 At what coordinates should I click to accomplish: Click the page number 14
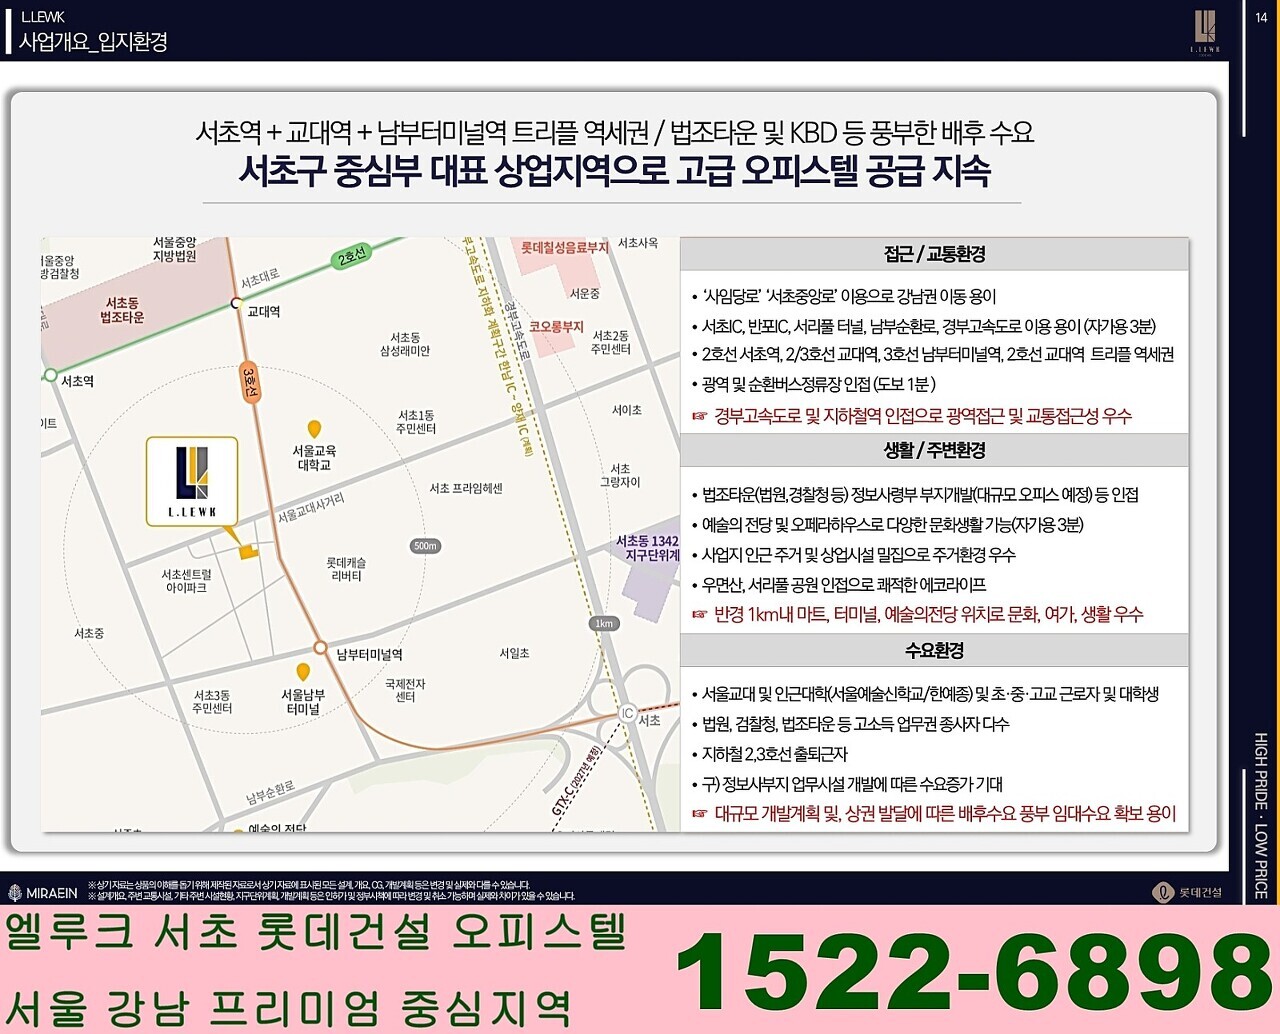1261,17
